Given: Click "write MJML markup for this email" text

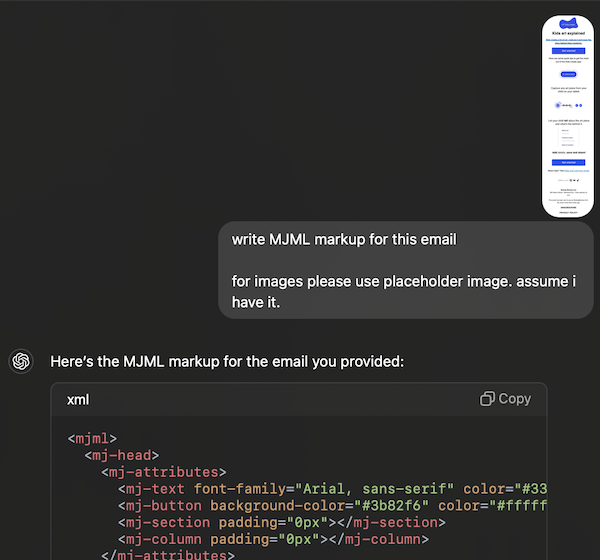Looking at the screenshot, I should tap(344, 240).
